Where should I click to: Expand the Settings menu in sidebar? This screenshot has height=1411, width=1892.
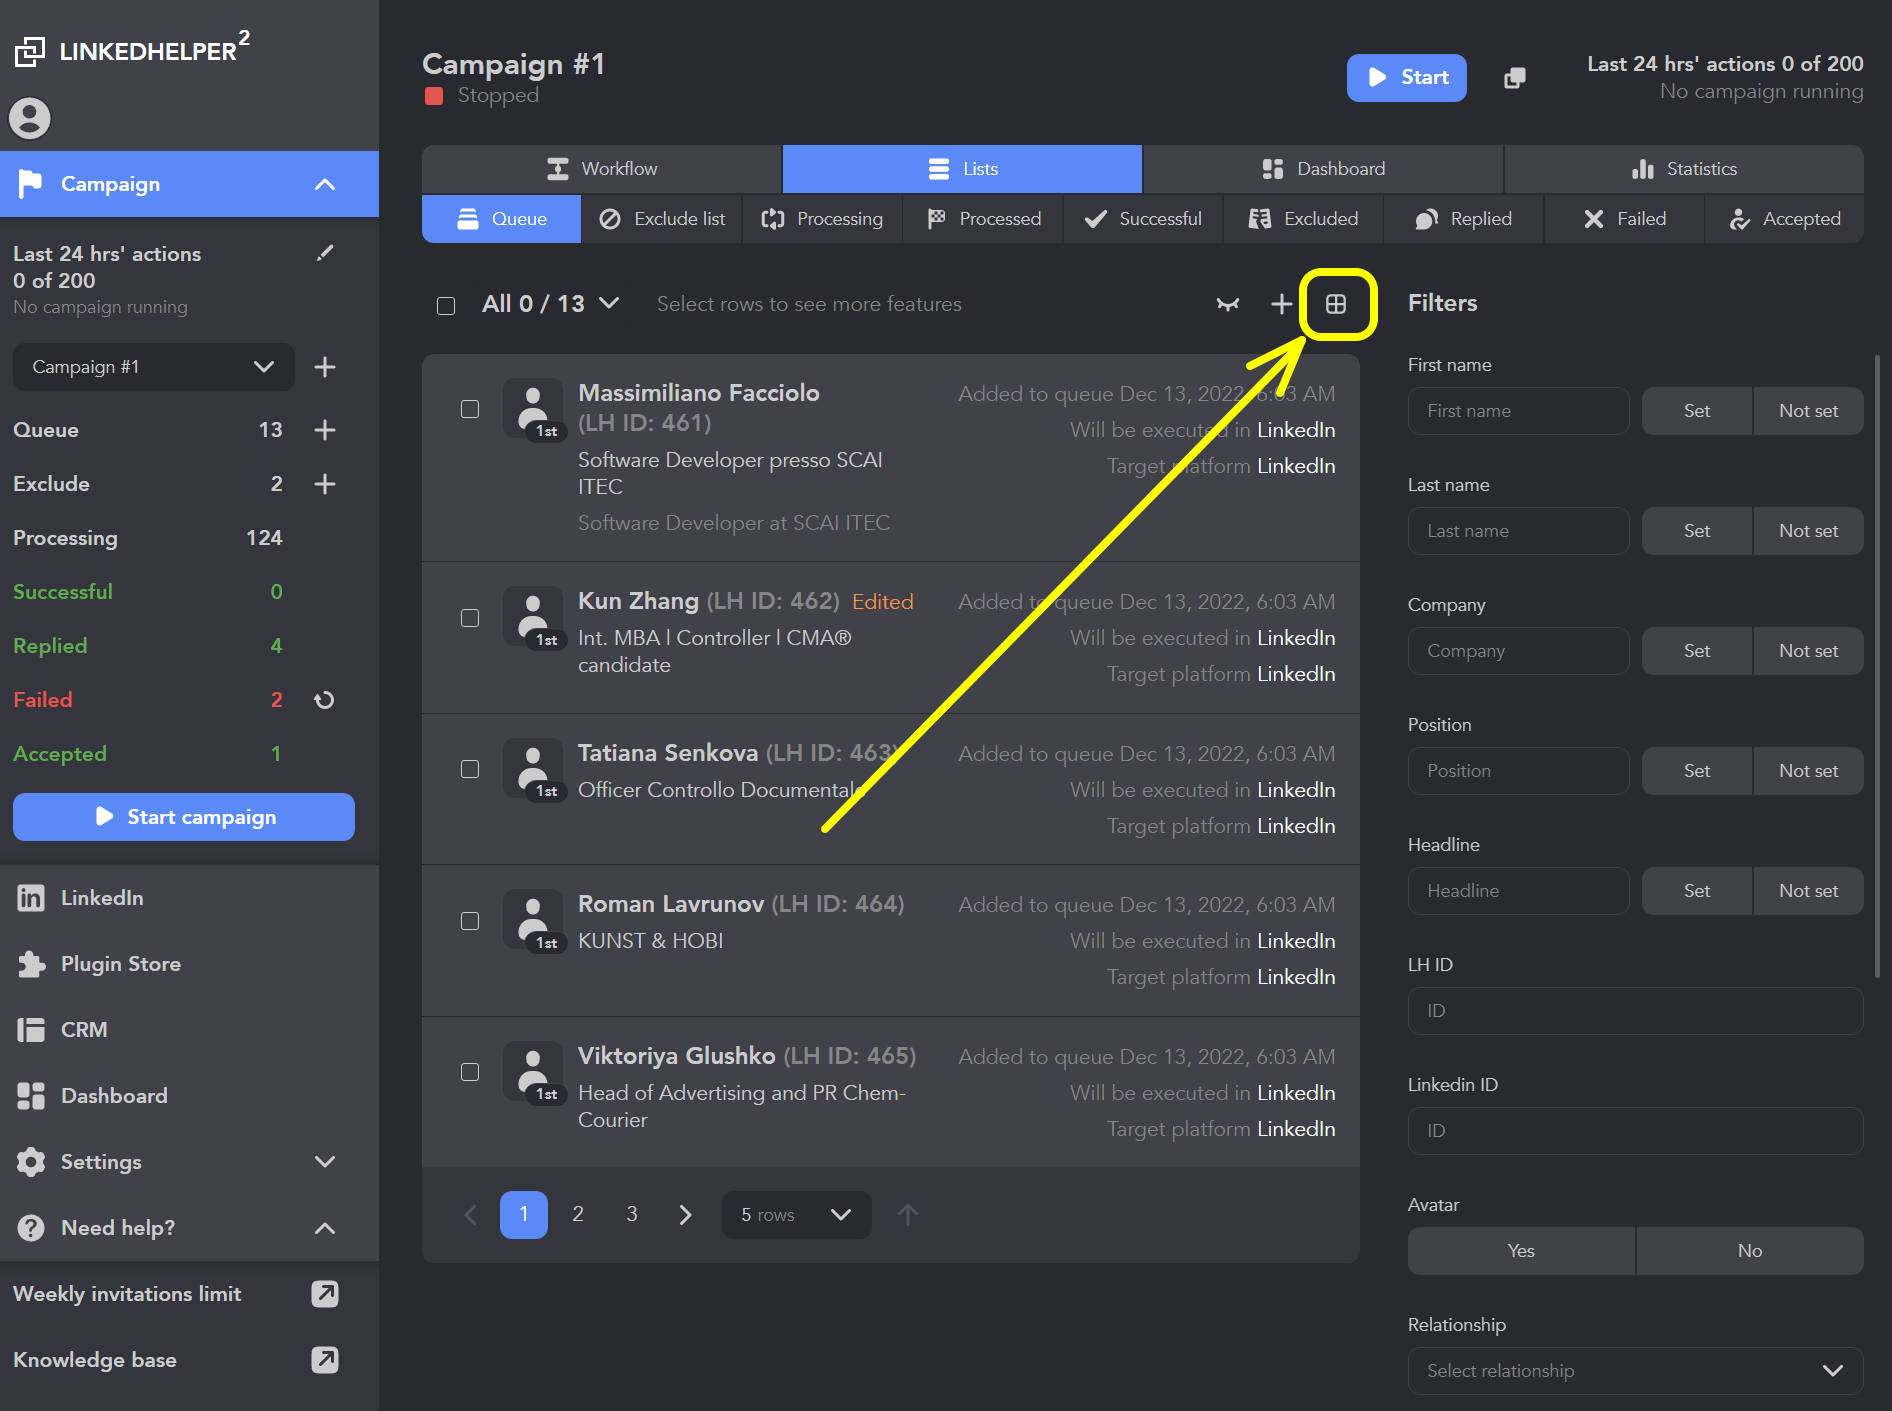pos(325,1162)
